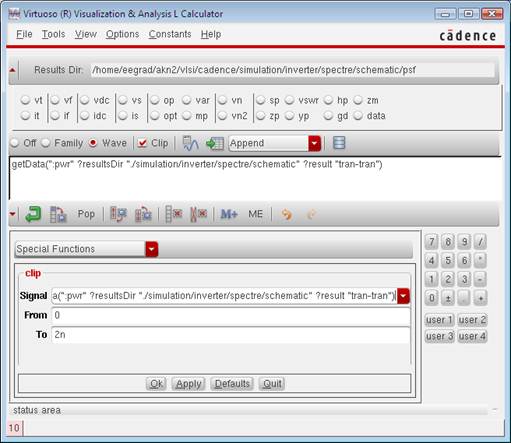
Task: Select the zm radio button
Action: click(x=358, y=100)
